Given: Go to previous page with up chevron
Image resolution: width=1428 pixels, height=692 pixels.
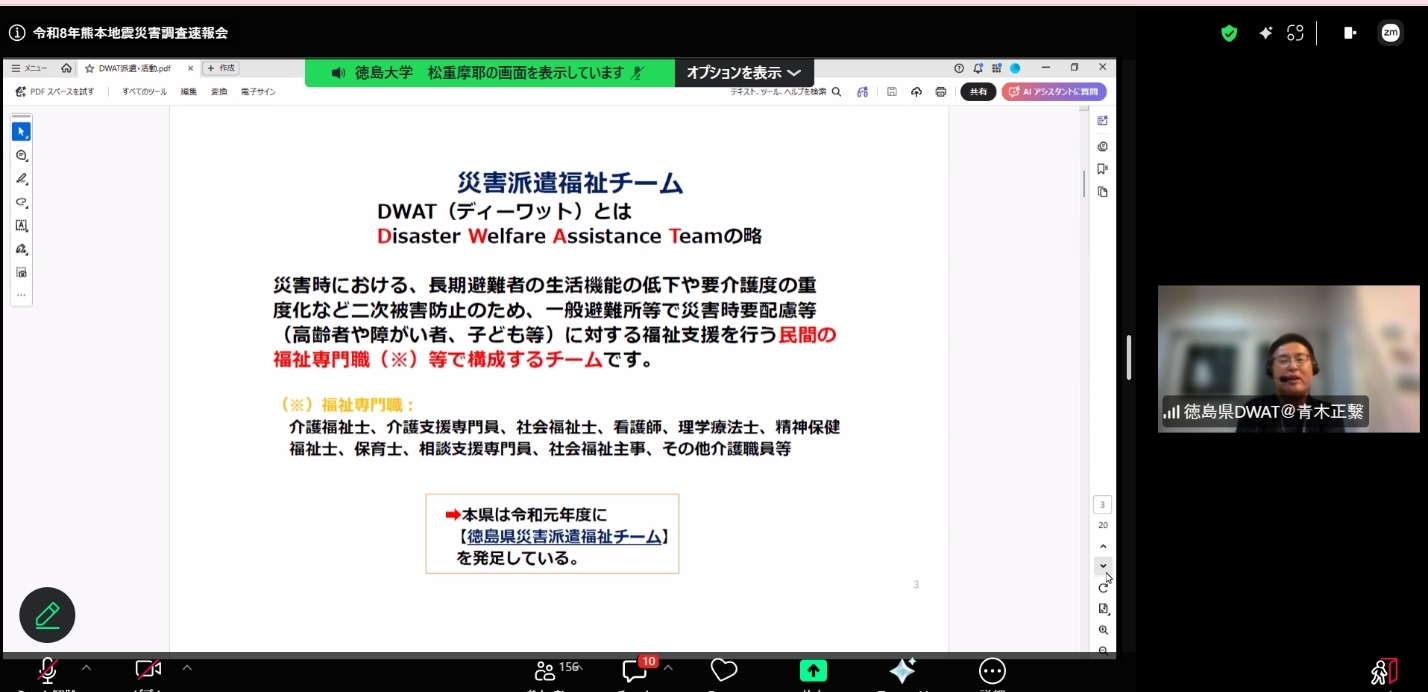Looking at the screenshot, I should [x=1103, y=546].
